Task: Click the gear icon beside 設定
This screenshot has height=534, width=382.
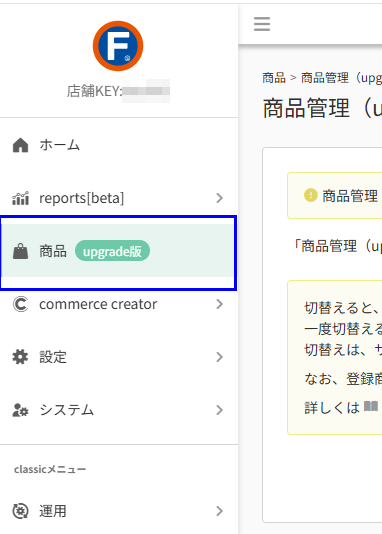Action: (x=20, y=357)
